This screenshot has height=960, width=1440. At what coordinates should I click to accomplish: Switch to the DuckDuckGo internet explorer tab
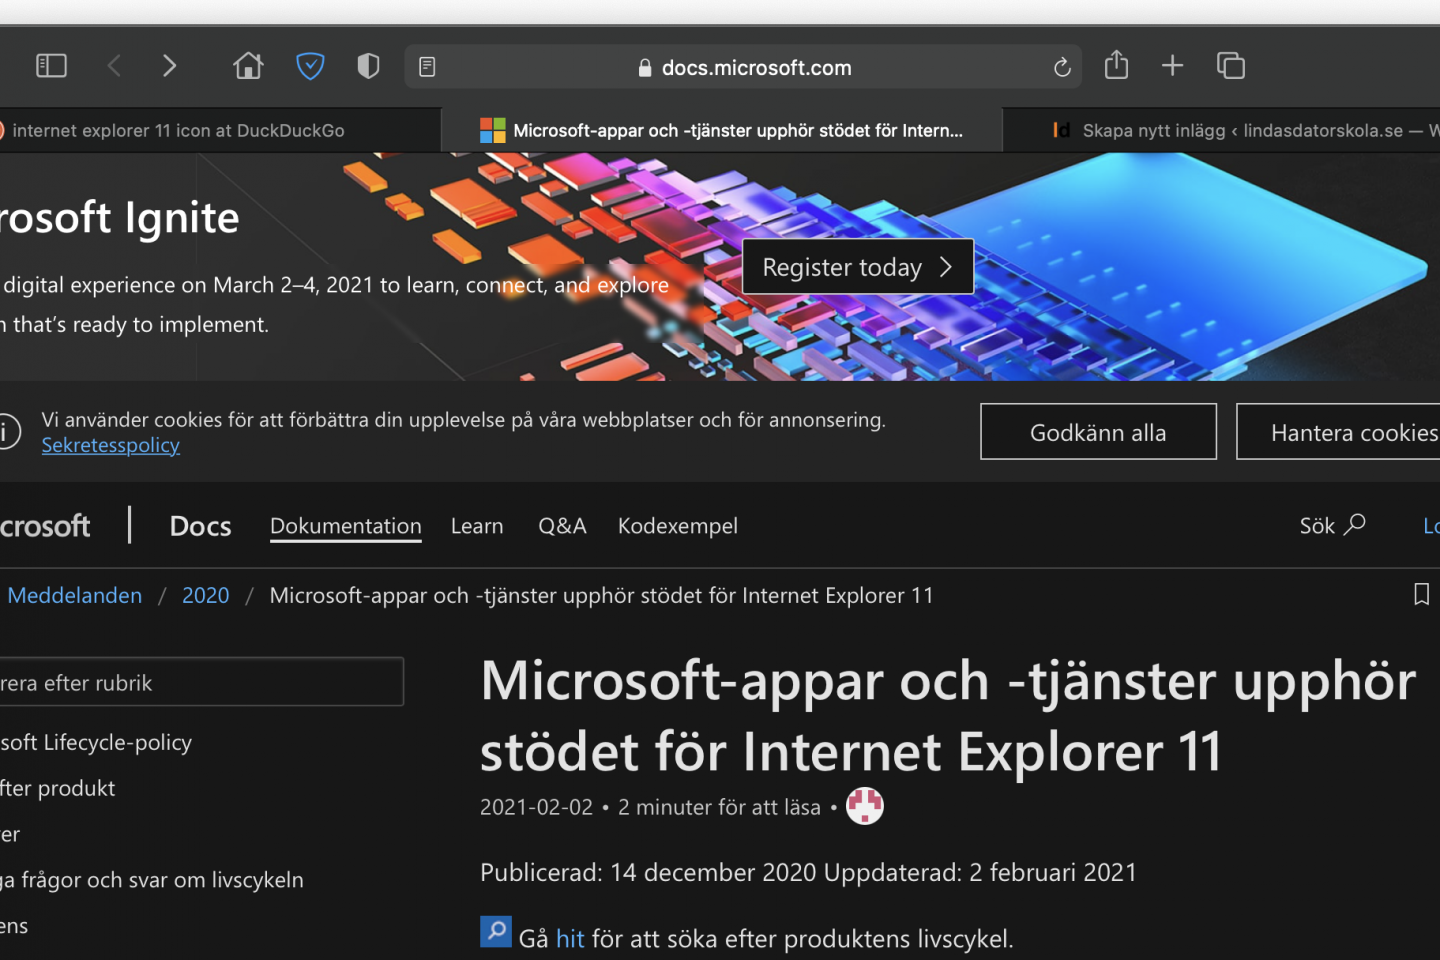(220, 130)
